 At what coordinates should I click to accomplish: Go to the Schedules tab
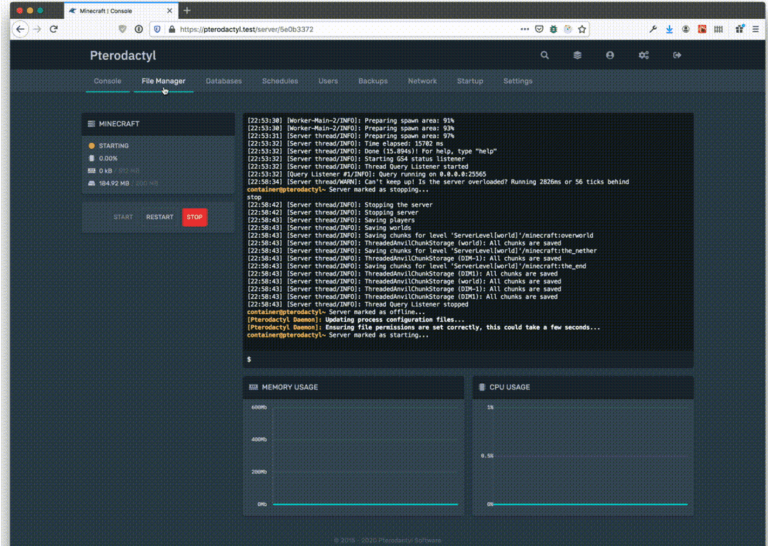click(280, 81)
